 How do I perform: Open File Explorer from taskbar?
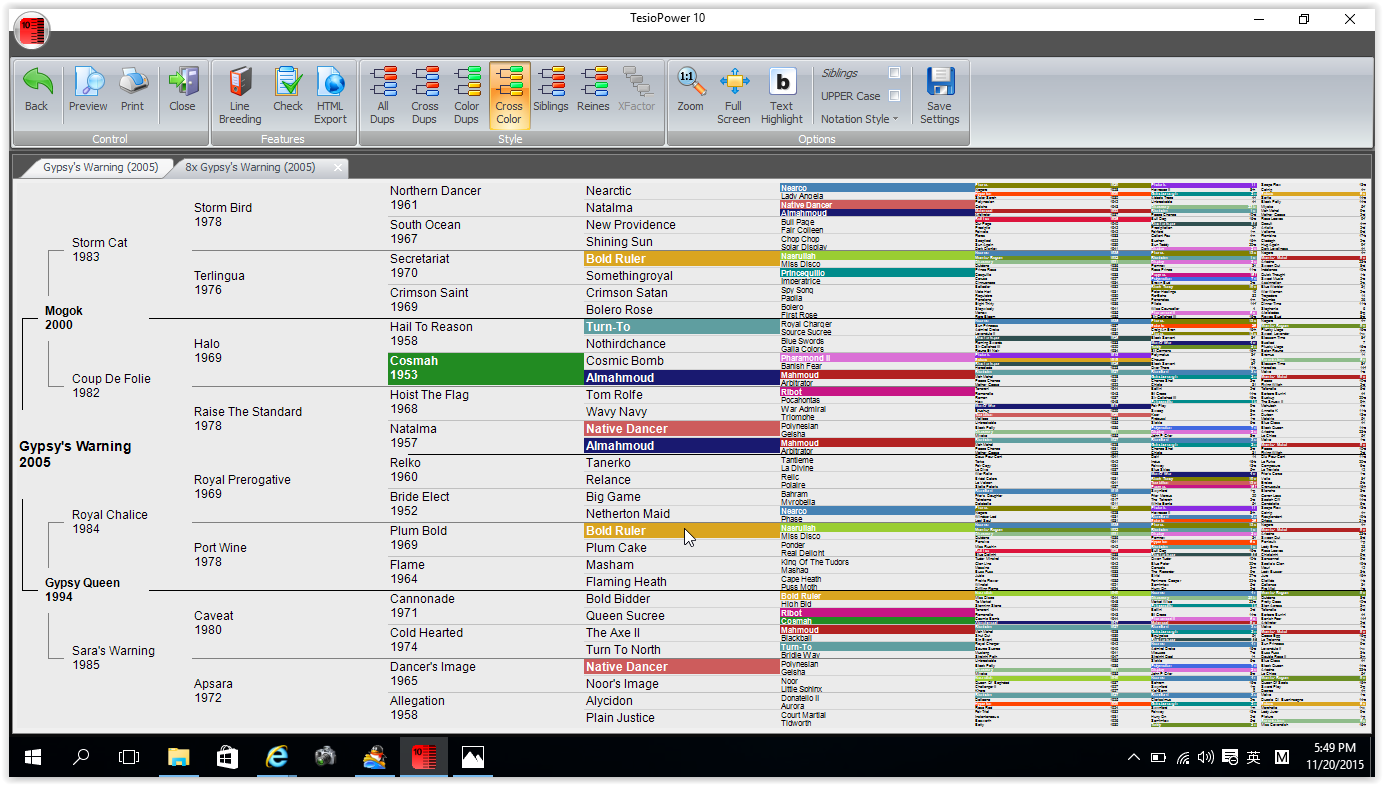pos(178,758)
